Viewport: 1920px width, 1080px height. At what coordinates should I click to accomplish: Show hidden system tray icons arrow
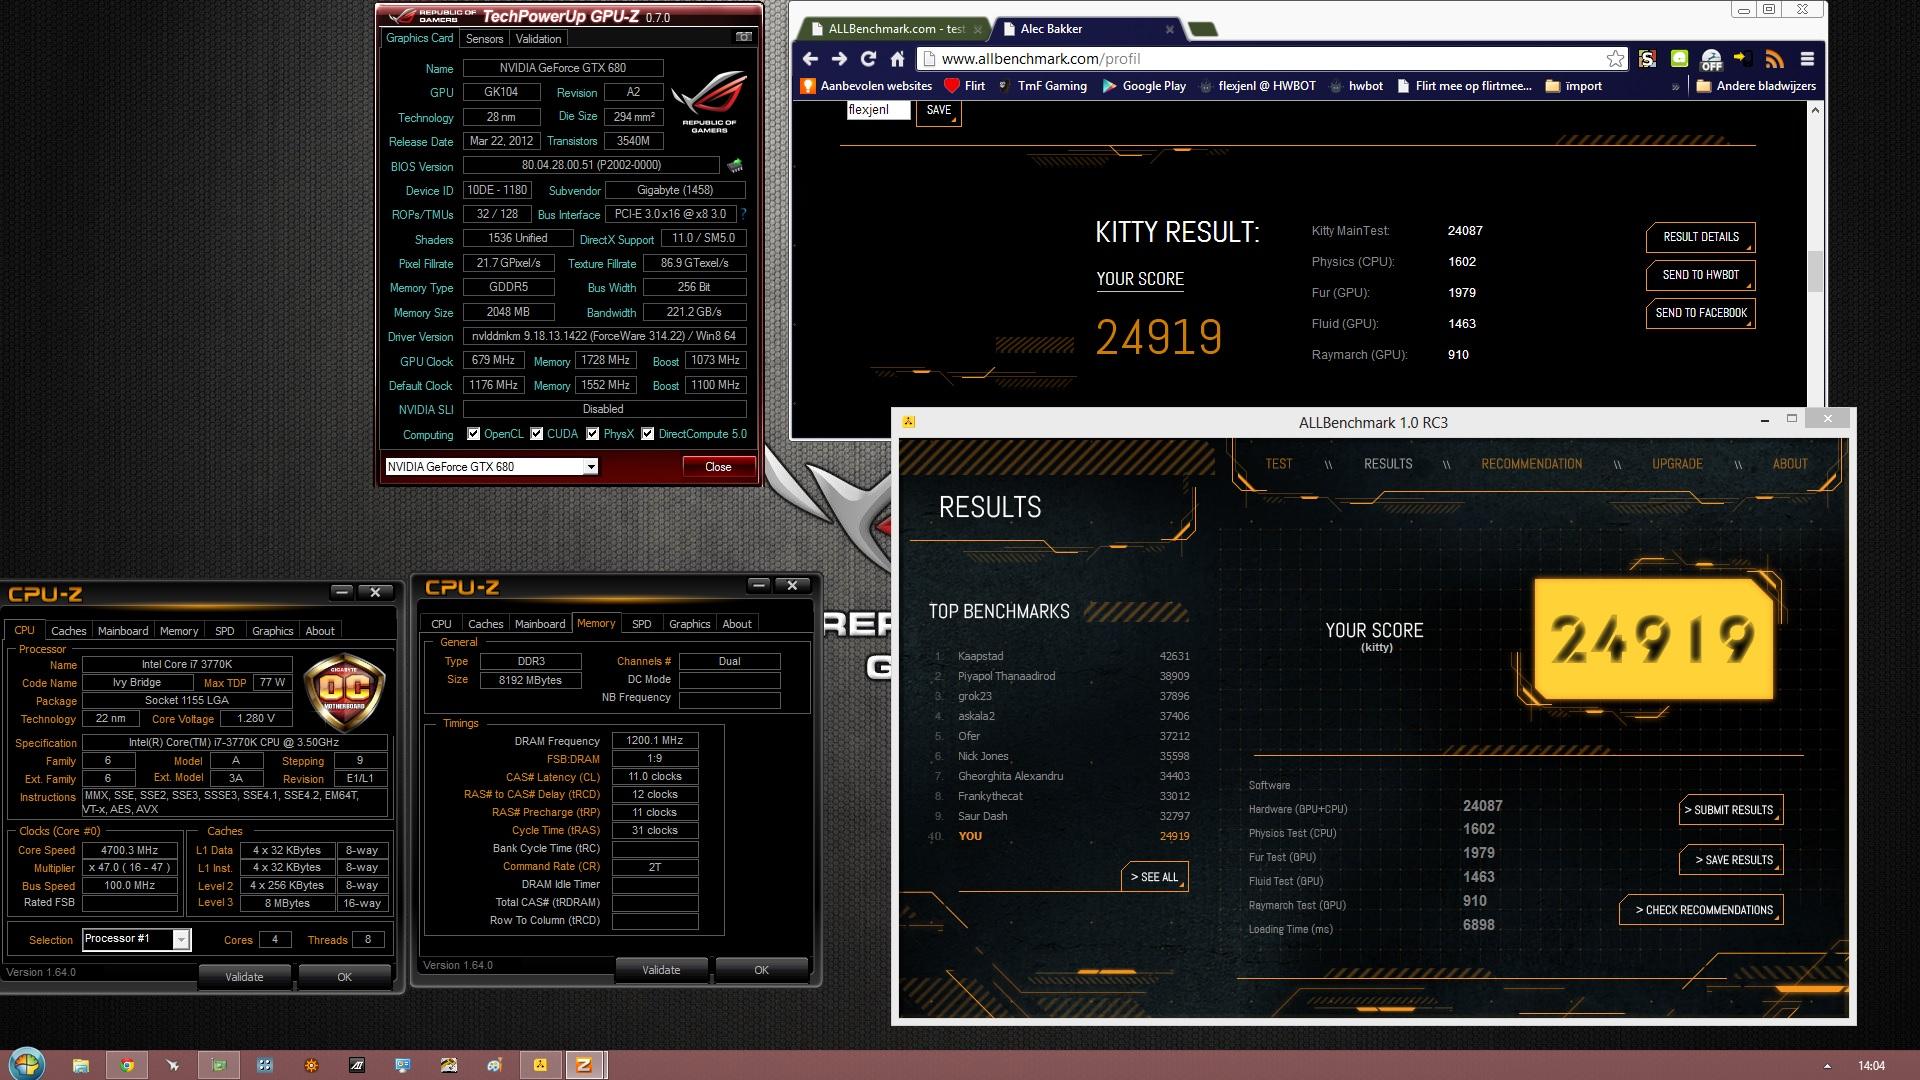(x=1827, y=1066)
